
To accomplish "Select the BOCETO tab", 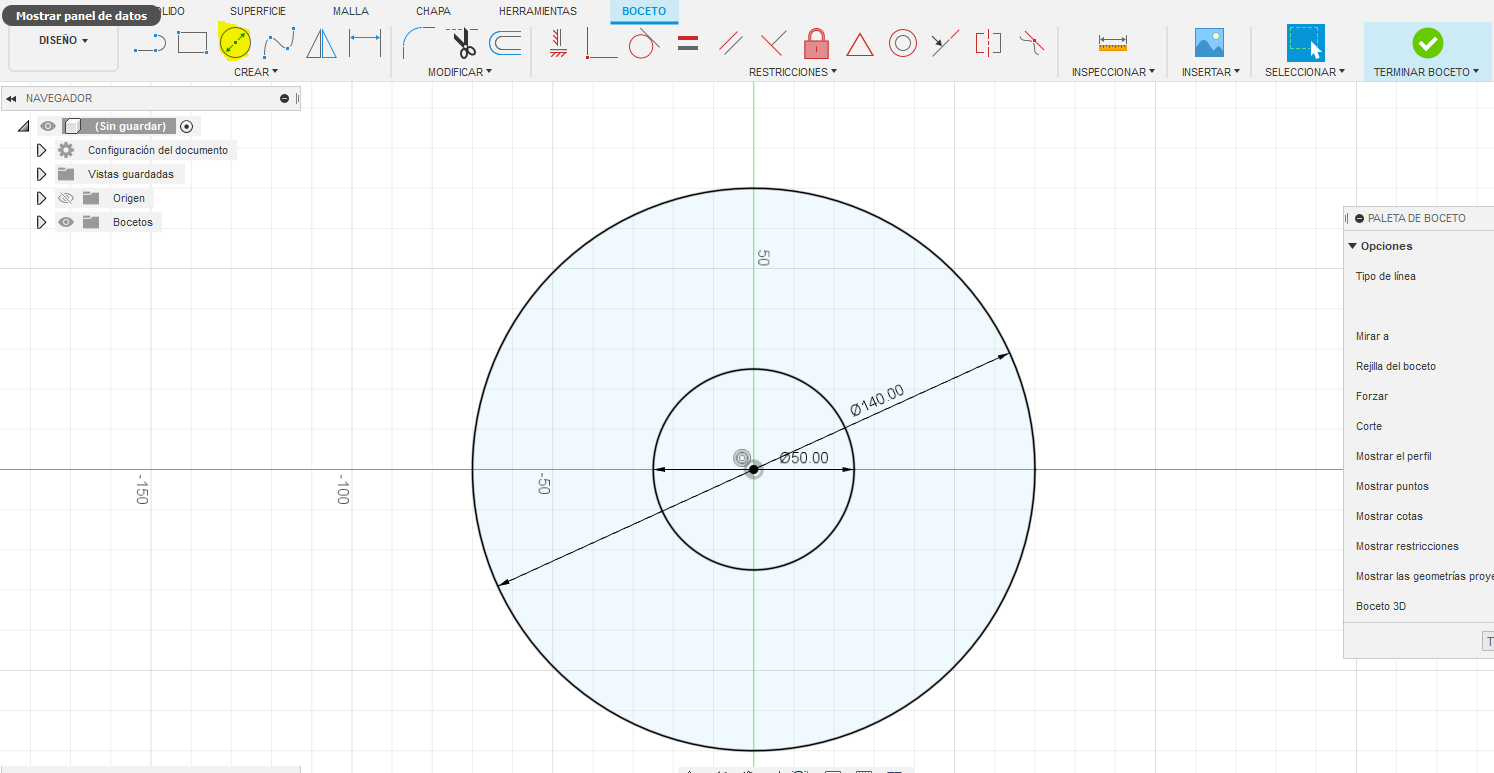I will click(x=644, y=11).
